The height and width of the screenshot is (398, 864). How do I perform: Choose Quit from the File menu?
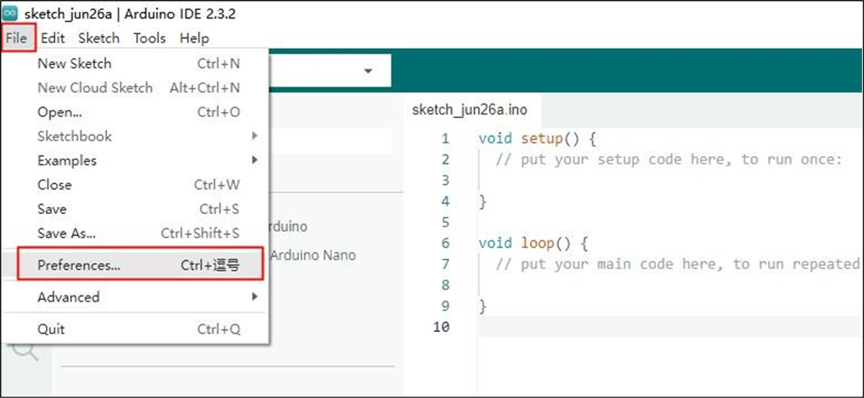(136, 329)
